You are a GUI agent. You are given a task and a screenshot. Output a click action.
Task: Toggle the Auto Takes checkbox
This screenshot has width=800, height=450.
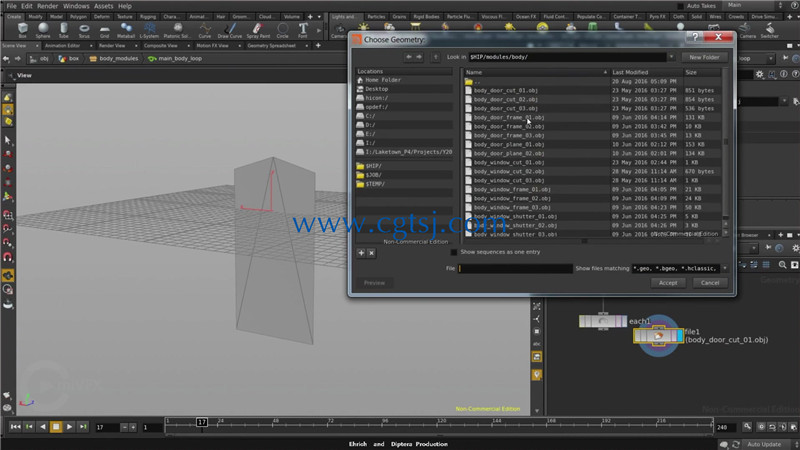(x=680, y=6)
